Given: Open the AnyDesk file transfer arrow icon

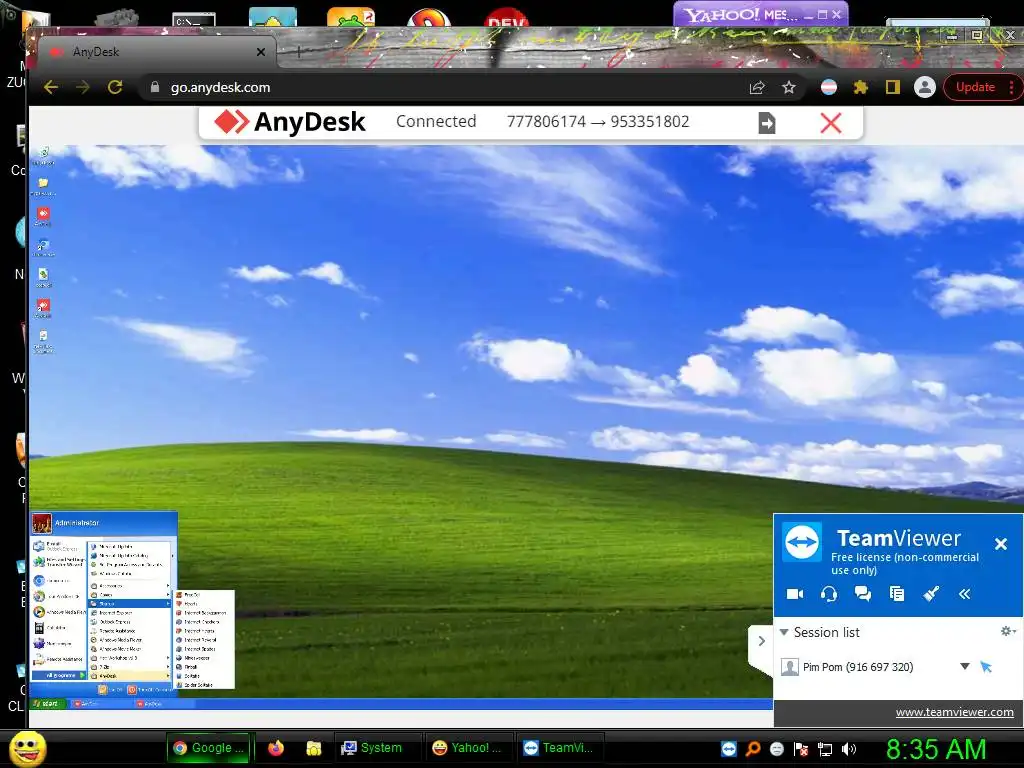Looking at the screenshot, I should [767, 123].
